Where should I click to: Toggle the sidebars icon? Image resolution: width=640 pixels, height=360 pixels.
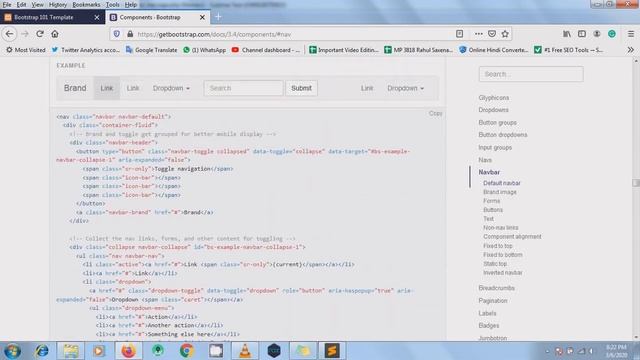coord(582,34)
